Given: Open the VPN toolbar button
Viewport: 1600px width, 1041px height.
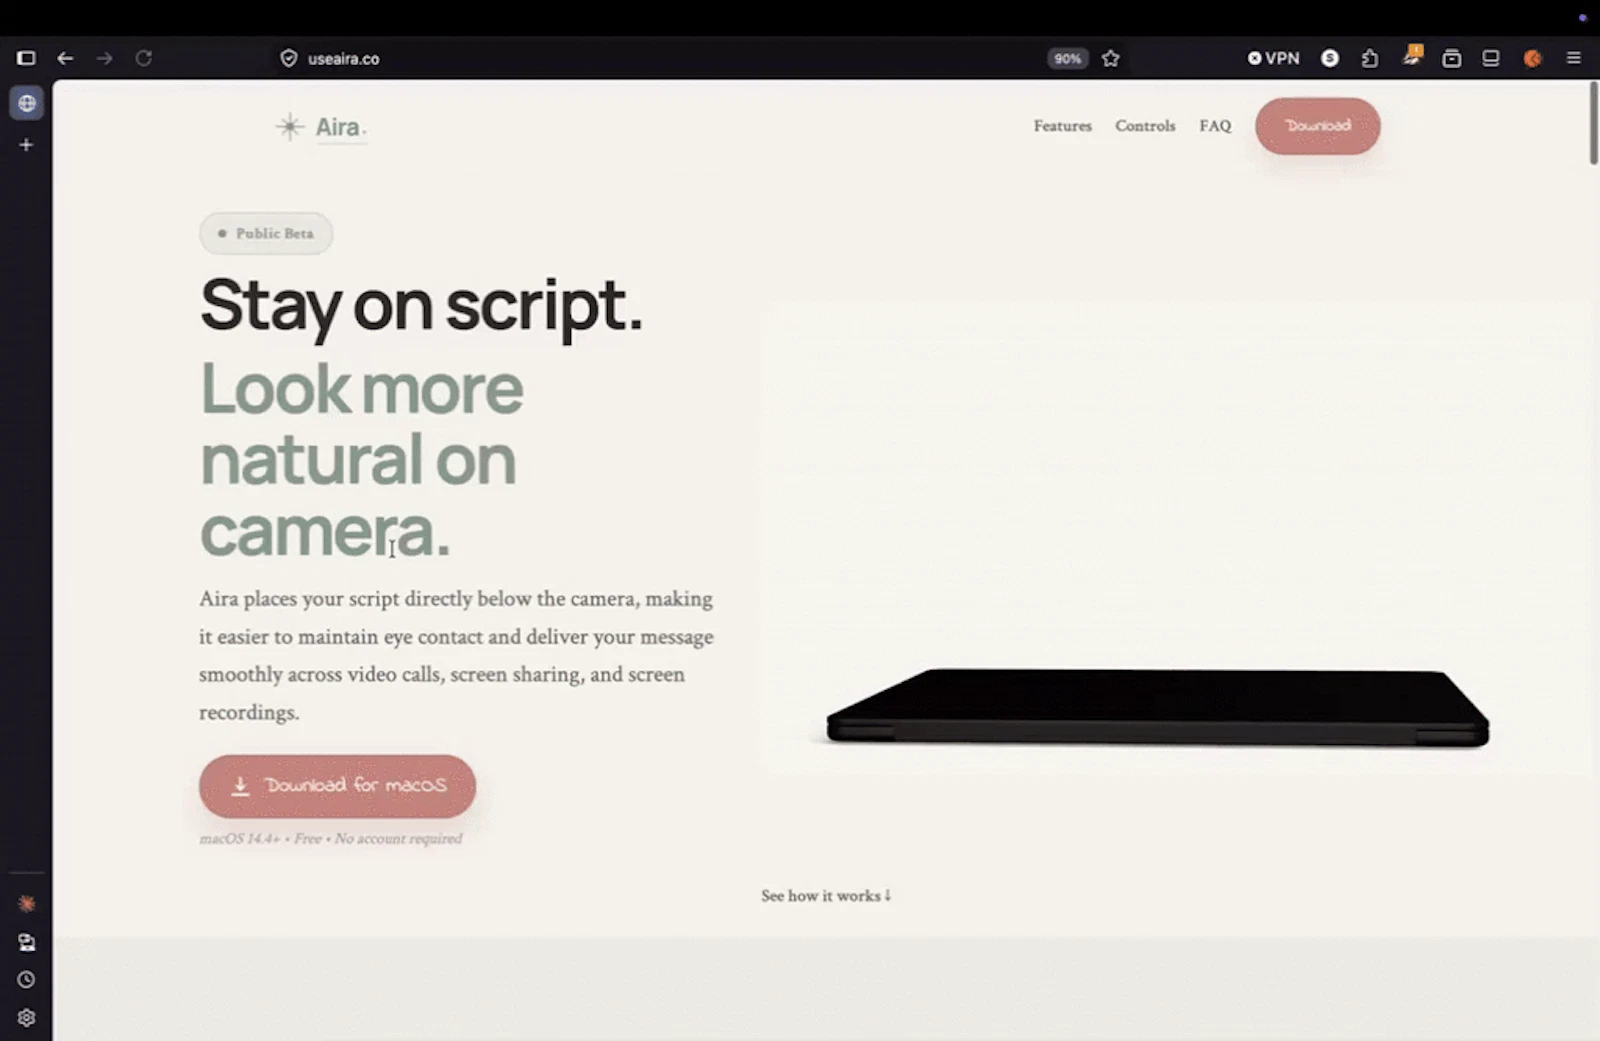Looking at the screenshot, I should (x=1273, y=58).
